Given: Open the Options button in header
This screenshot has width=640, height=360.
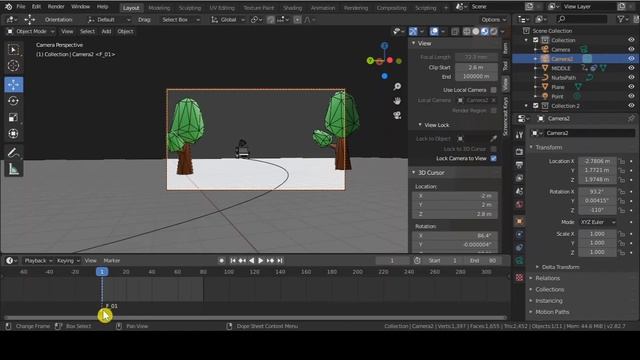Looking at the screenshot, I should [x=493, y=20].
